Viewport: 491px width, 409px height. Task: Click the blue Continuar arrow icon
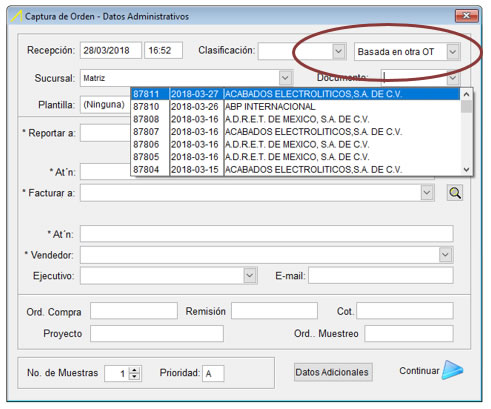452,370
